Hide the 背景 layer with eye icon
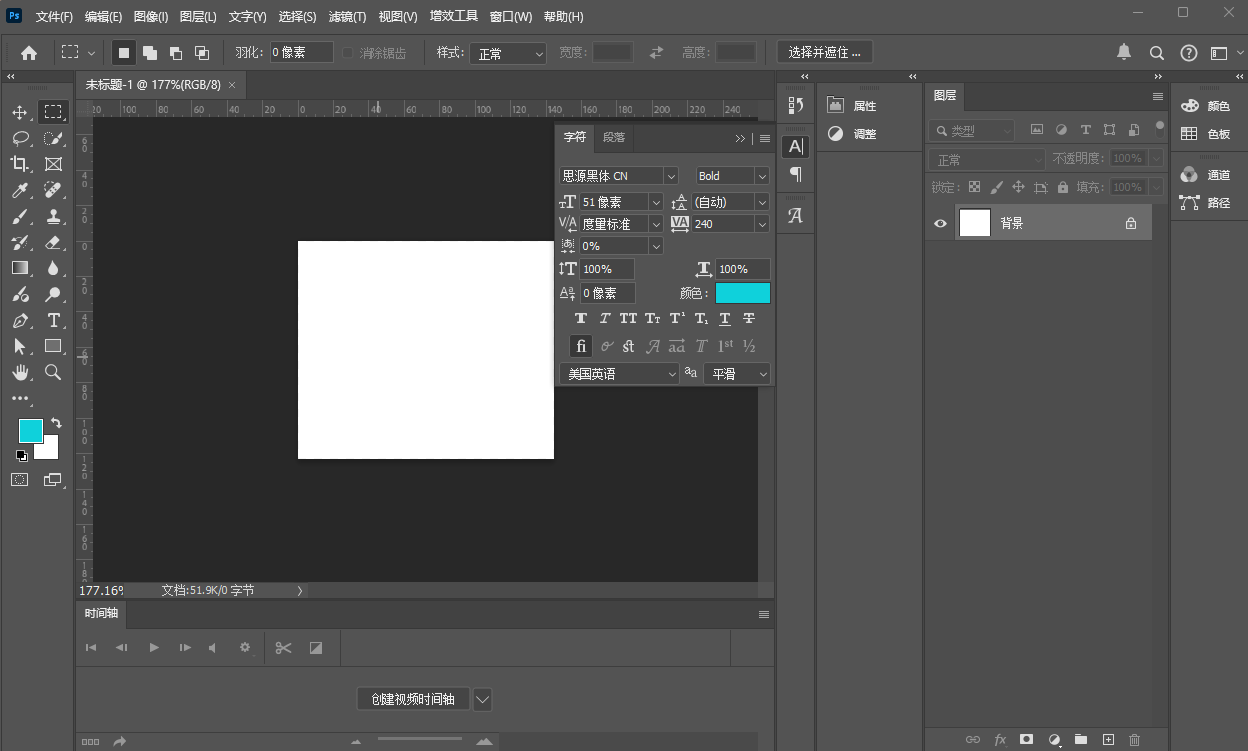The height and width of the screenshot is (751, 1248). [x=940, y=224]
